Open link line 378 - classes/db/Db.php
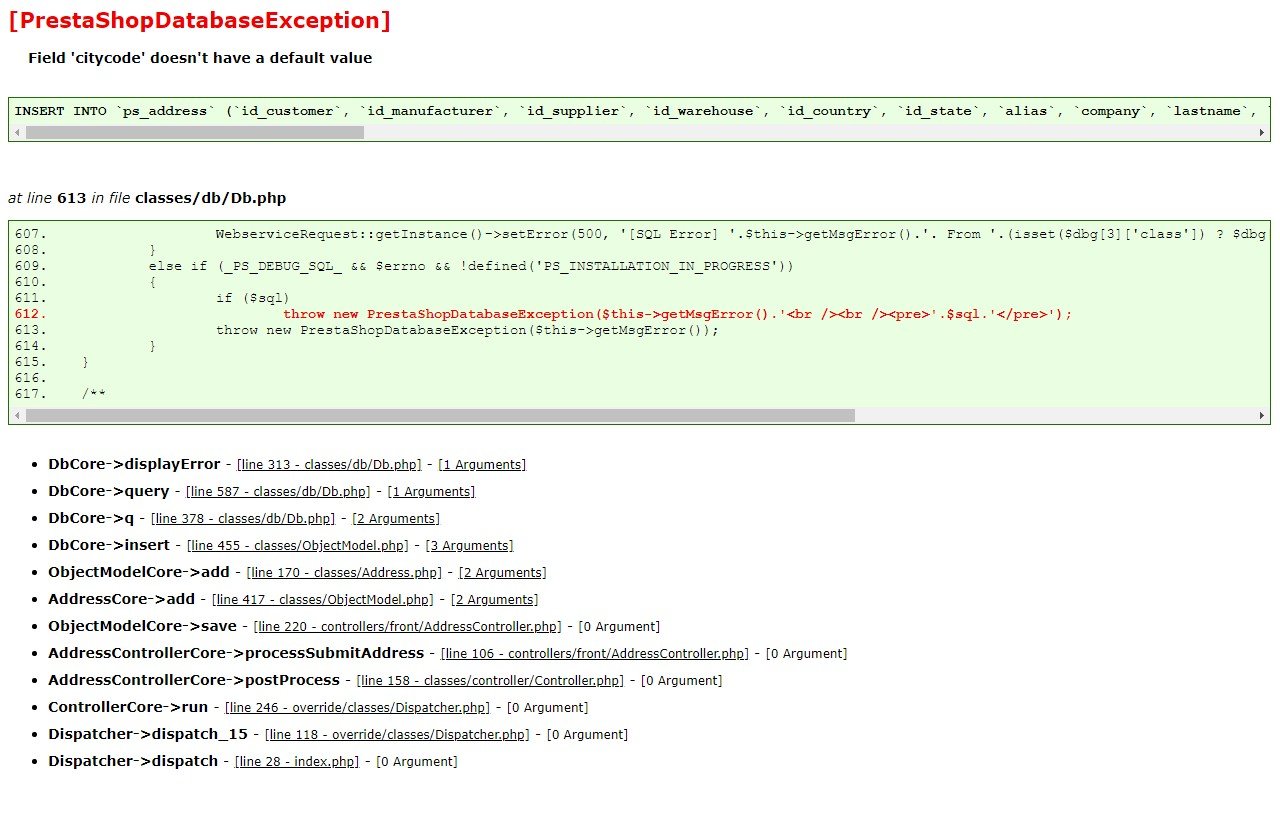This screenshot has width=1280, height=813. pos(243,519)
